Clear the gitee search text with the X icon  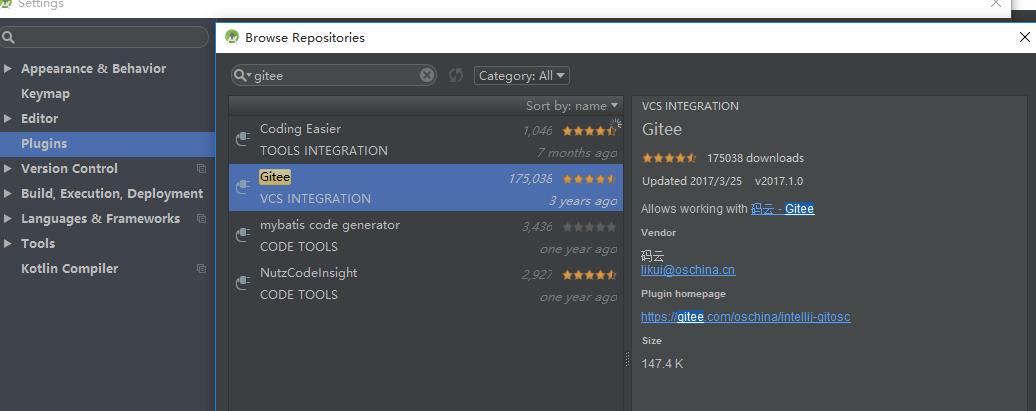point(427,75)
